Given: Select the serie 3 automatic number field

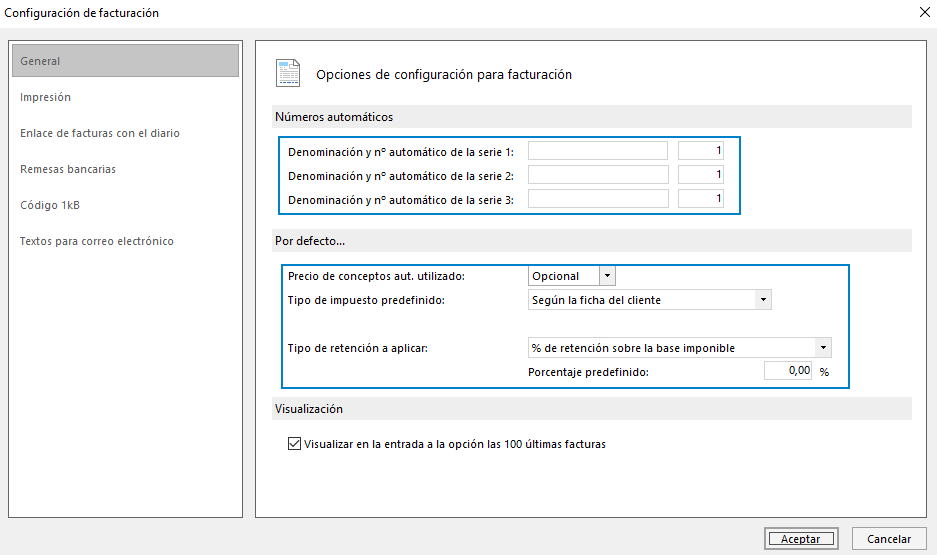Looking at the screenshot, I should click(x=700, y=198).
